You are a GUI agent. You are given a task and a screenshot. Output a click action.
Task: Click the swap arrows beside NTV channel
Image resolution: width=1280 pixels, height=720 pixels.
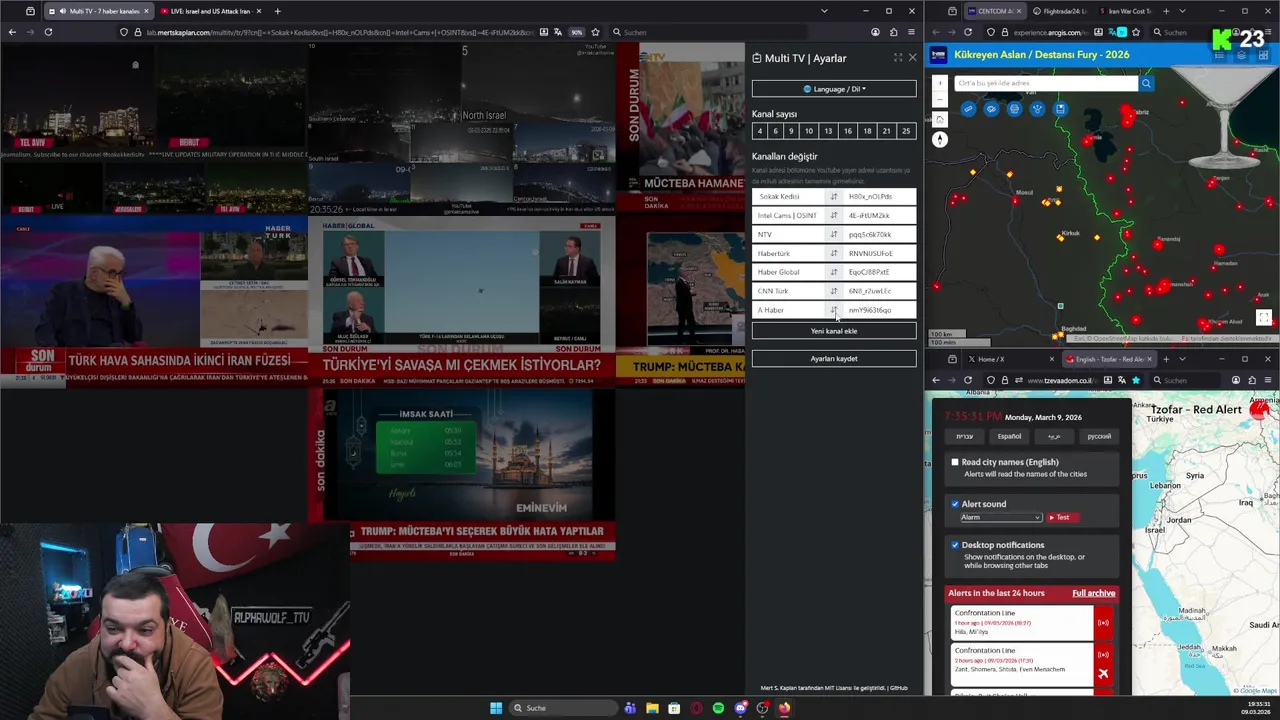click(834, 235)
